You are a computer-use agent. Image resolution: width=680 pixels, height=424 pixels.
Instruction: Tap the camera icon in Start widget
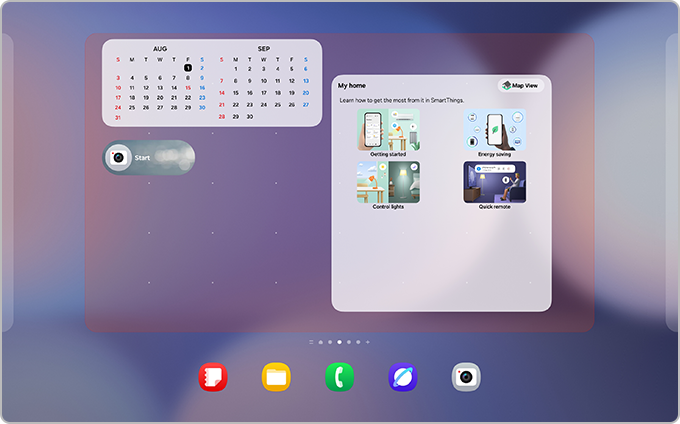(x=118, y=158)
